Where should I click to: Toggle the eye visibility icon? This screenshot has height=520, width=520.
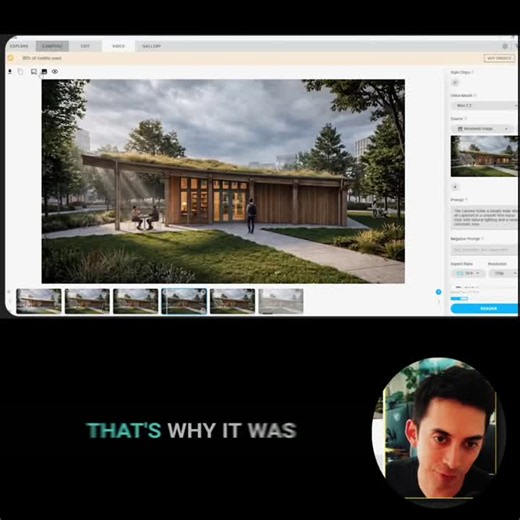(55, 72)
